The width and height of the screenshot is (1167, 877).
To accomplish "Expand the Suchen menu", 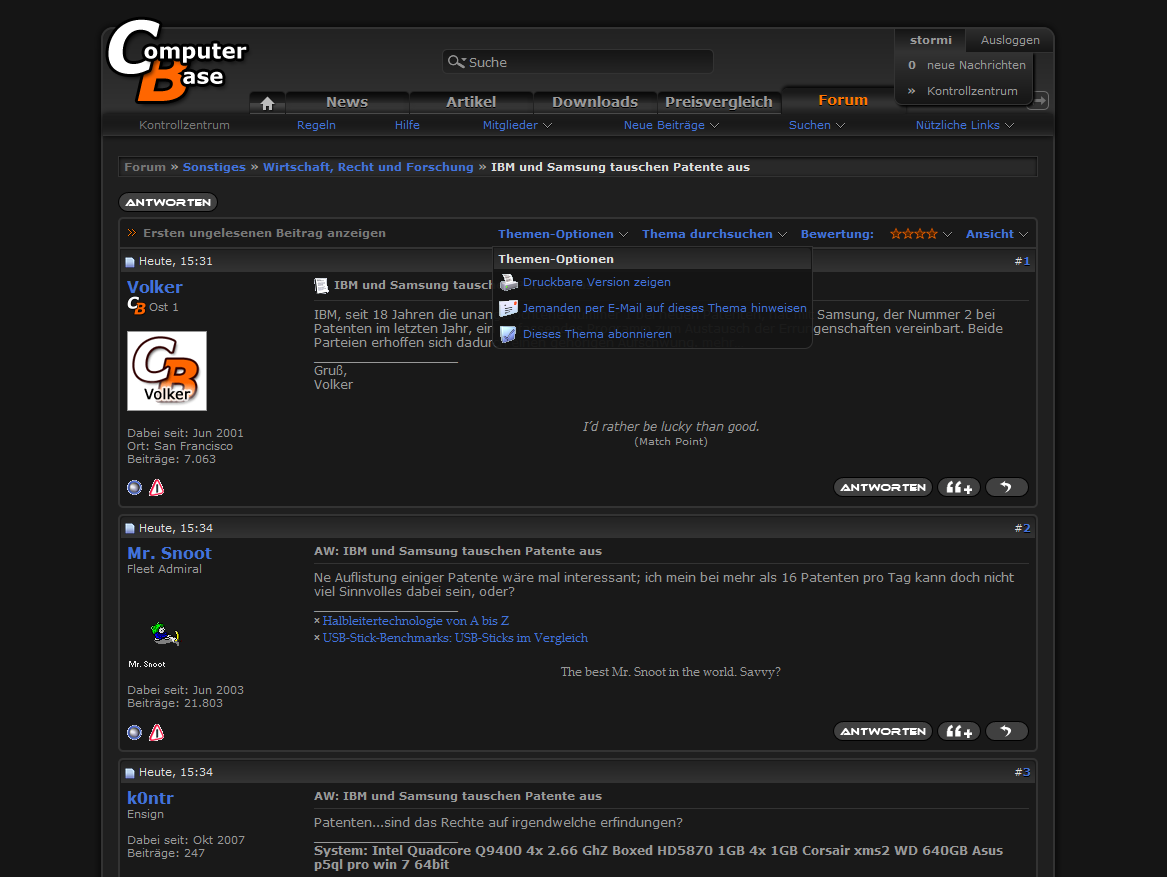I will pyautogui.click(x=816, y=125).
